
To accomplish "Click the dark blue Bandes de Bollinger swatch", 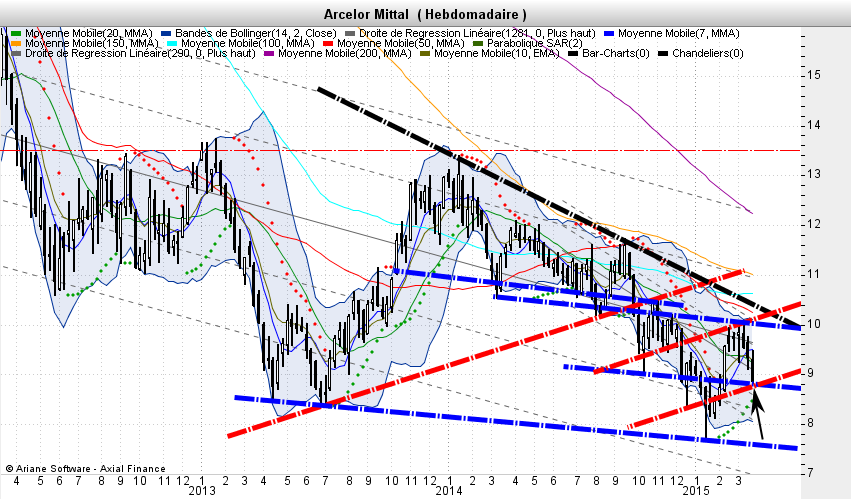I will pos(166,34).
